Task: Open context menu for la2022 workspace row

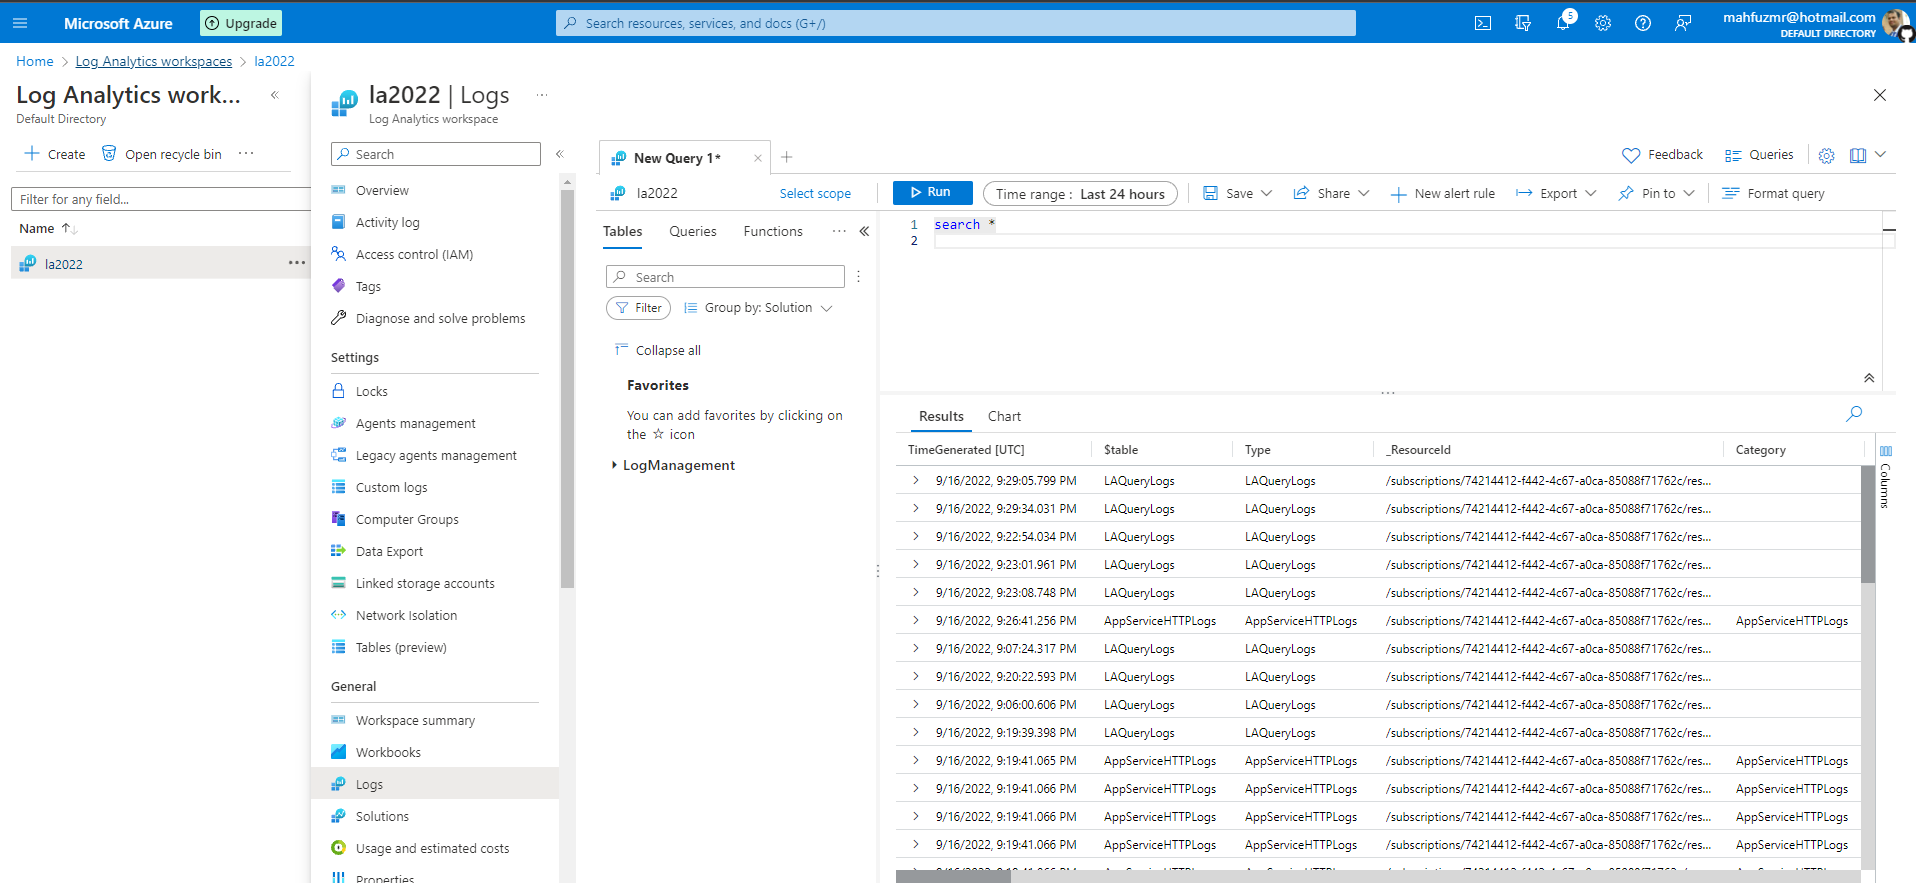Action: 297,263
